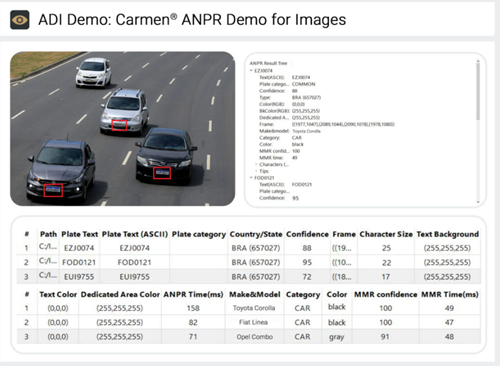Click the MMR time value 48
Image resolution: width=500 pixels, height=366 pixels.
449,337
